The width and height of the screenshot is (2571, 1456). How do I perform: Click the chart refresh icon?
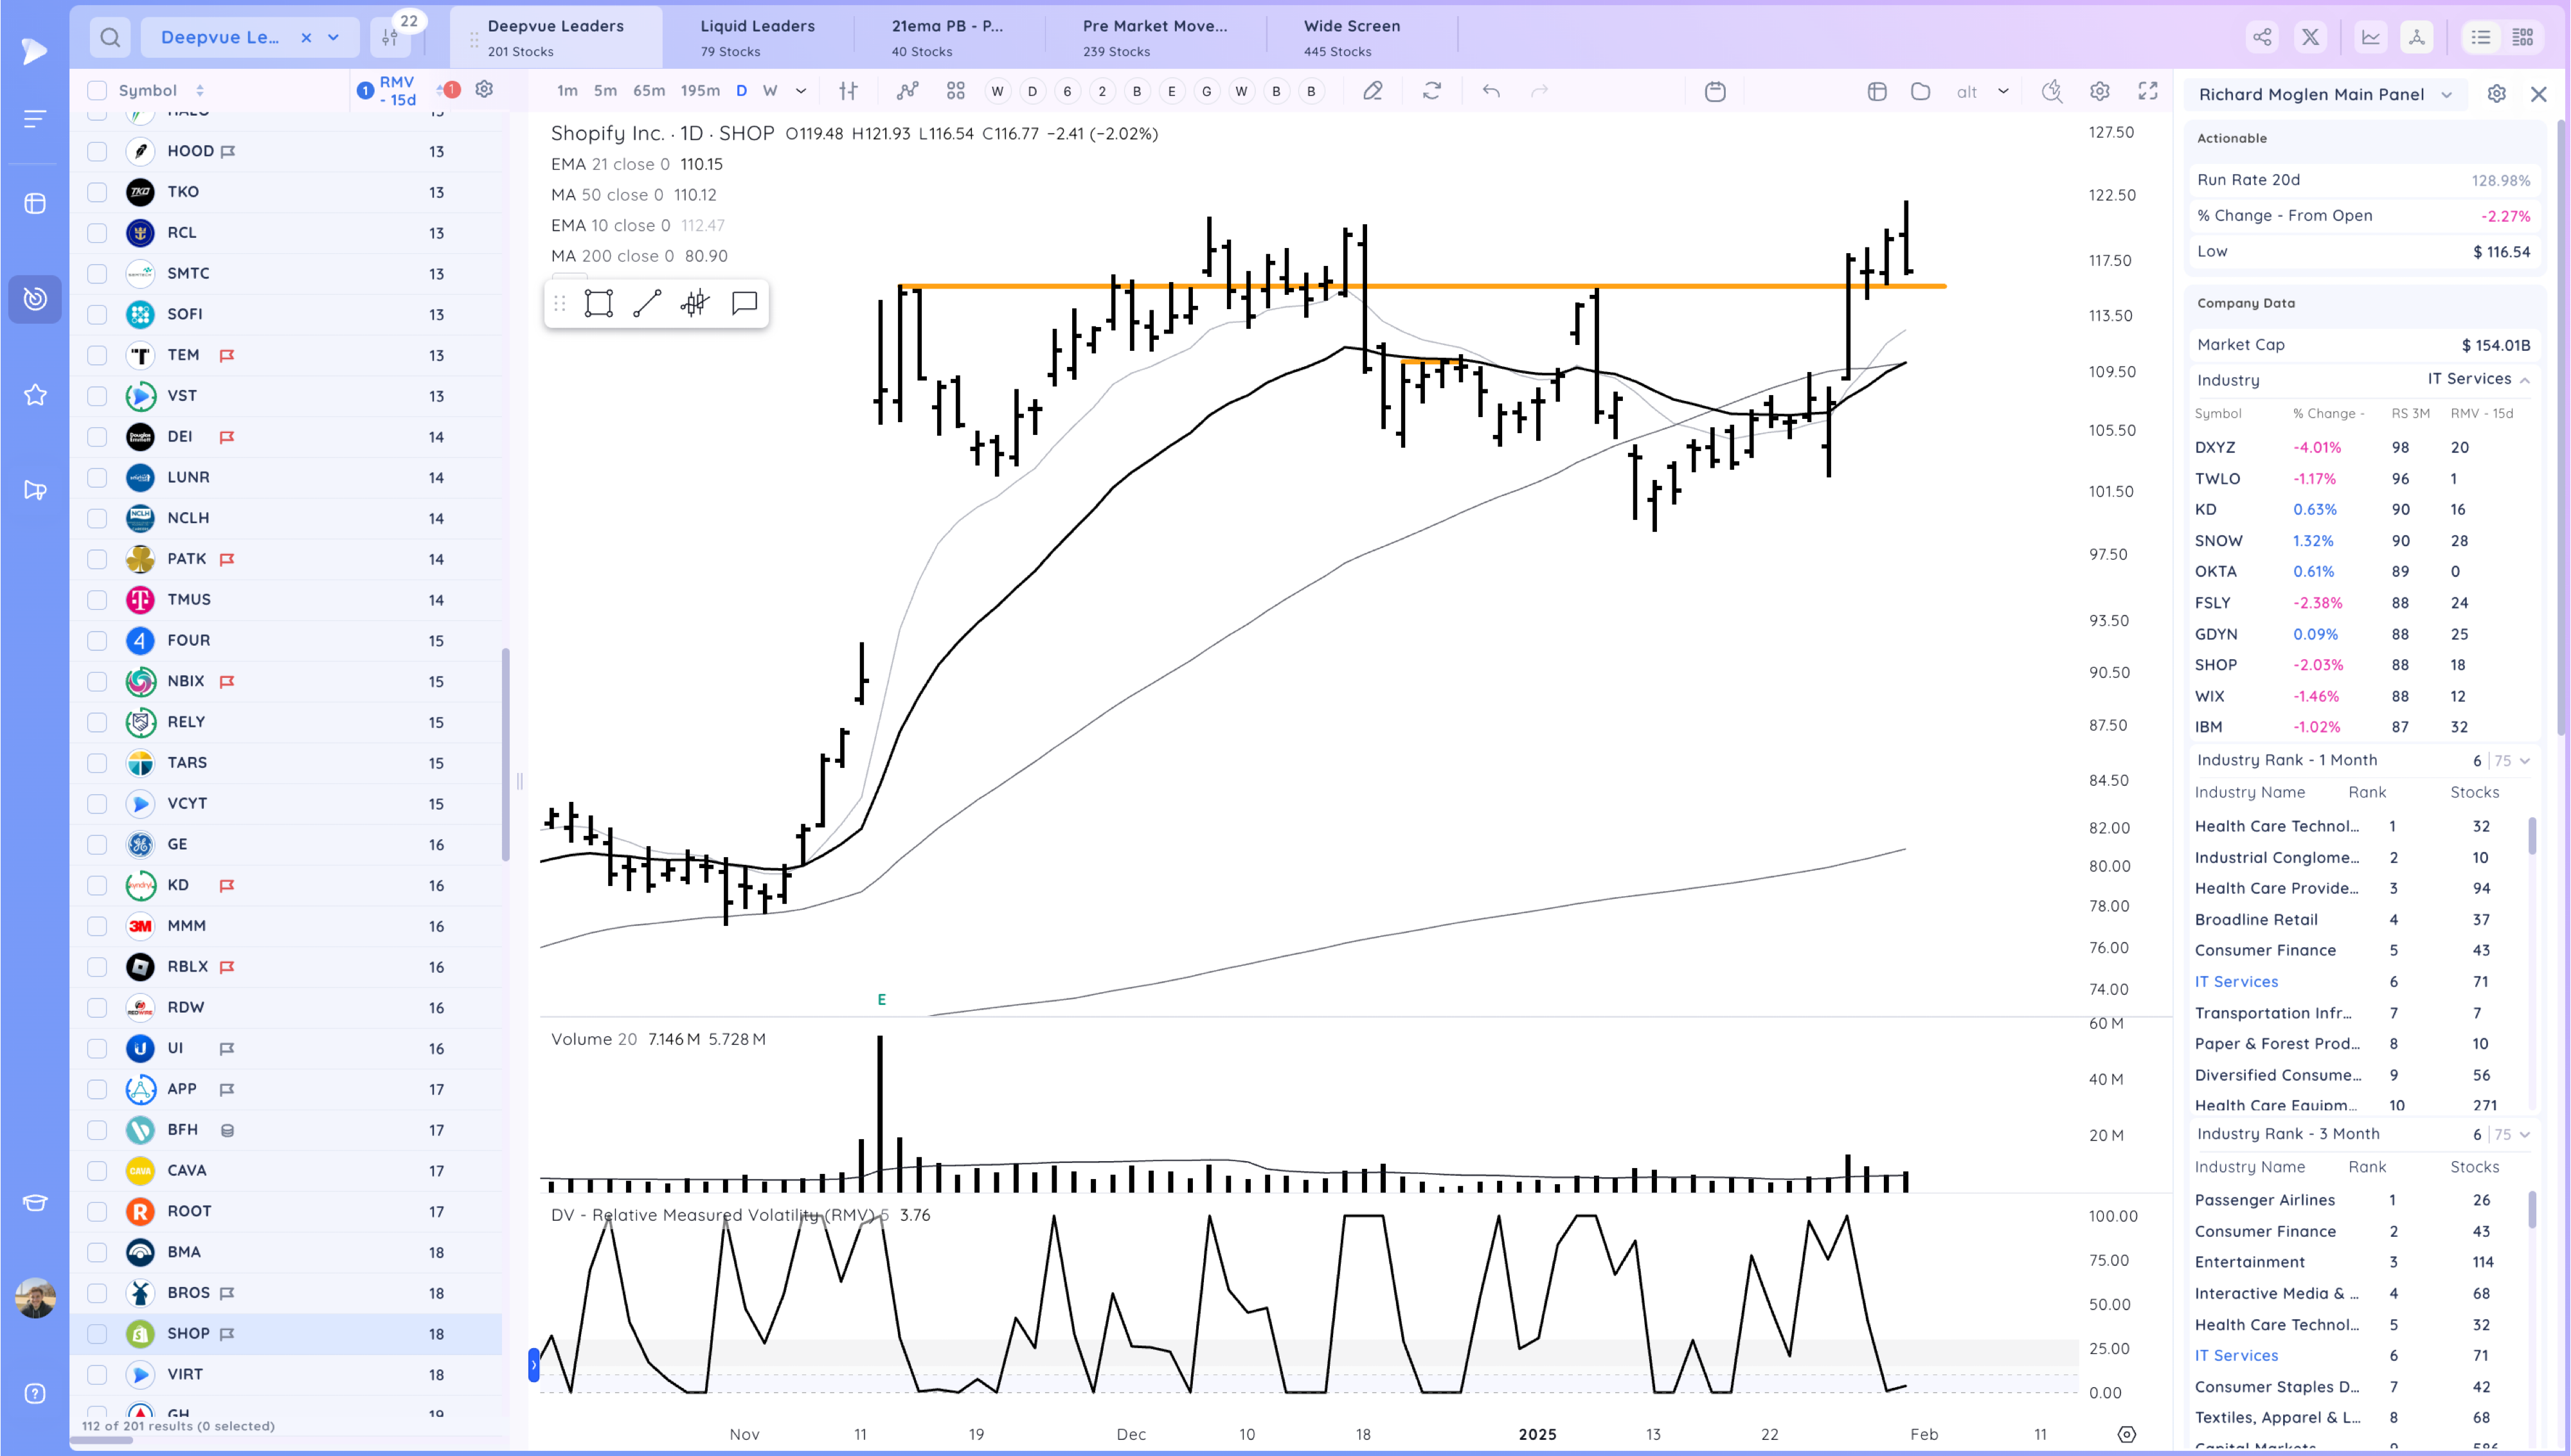pyautogui.click(x=1432, y=91)
